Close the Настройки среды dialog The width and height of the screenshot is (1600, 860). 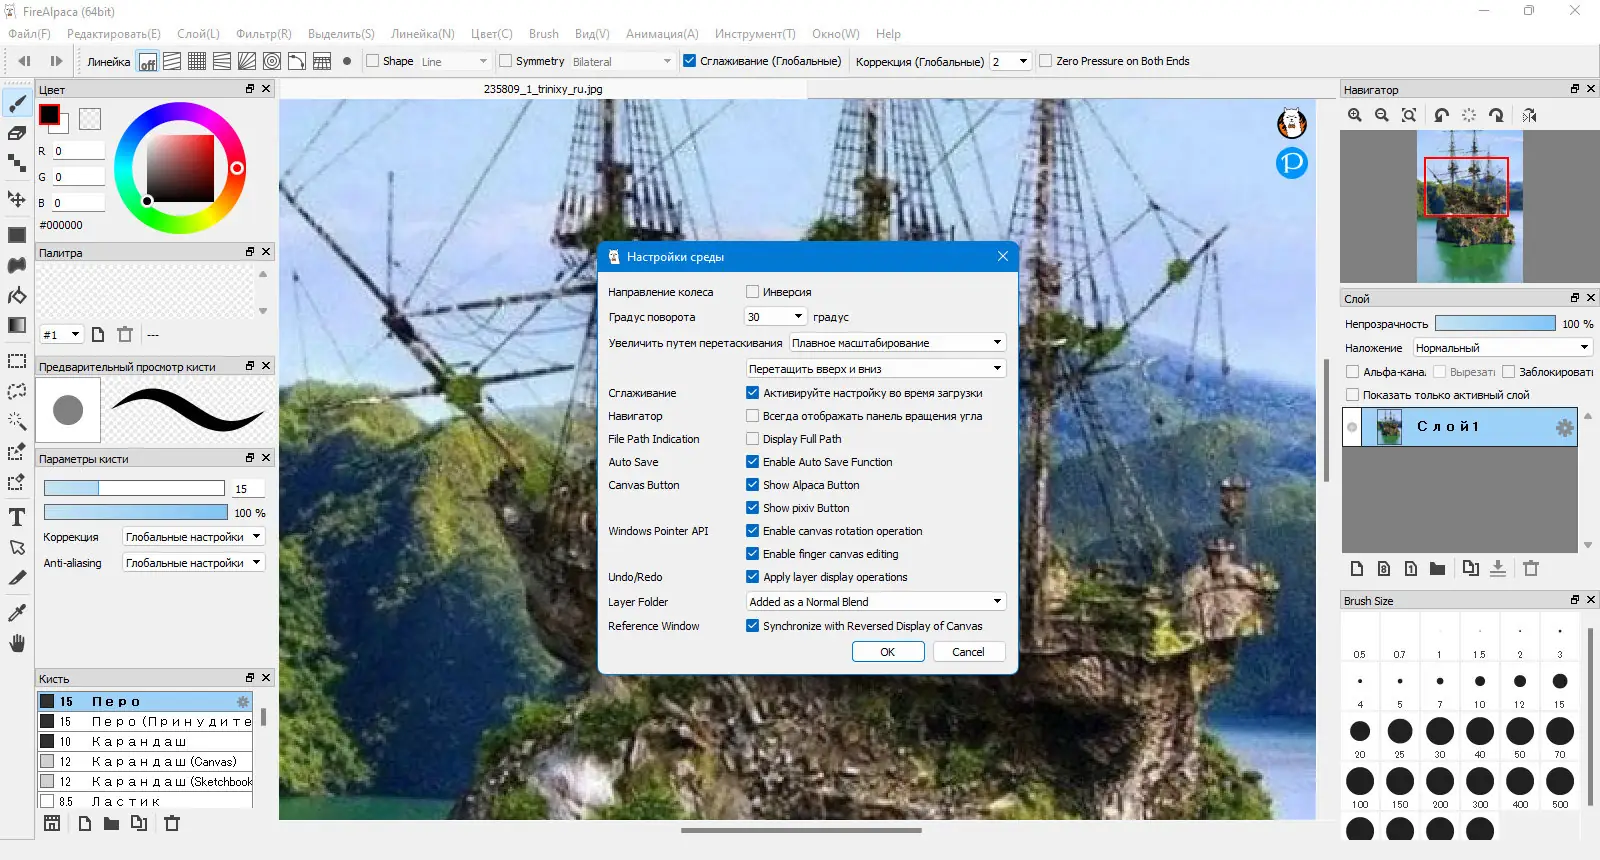[1003, 257]
